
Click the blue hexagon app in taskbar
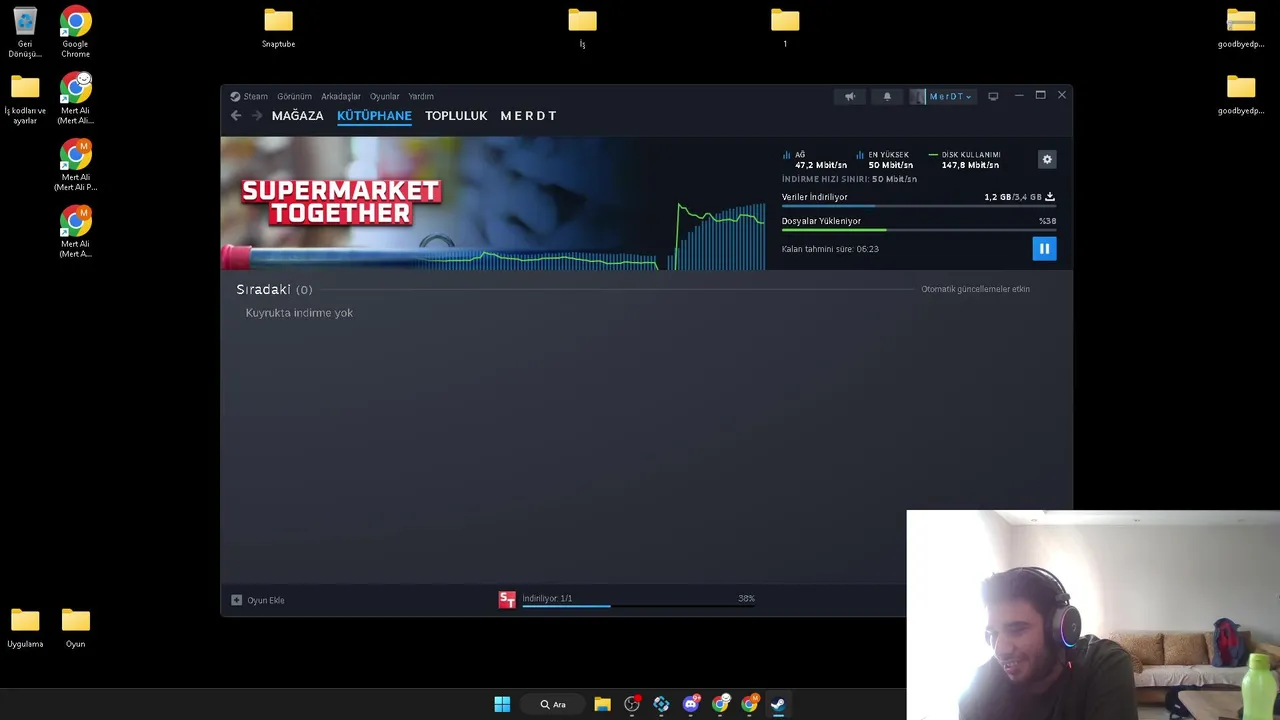(x=661, y=704)
